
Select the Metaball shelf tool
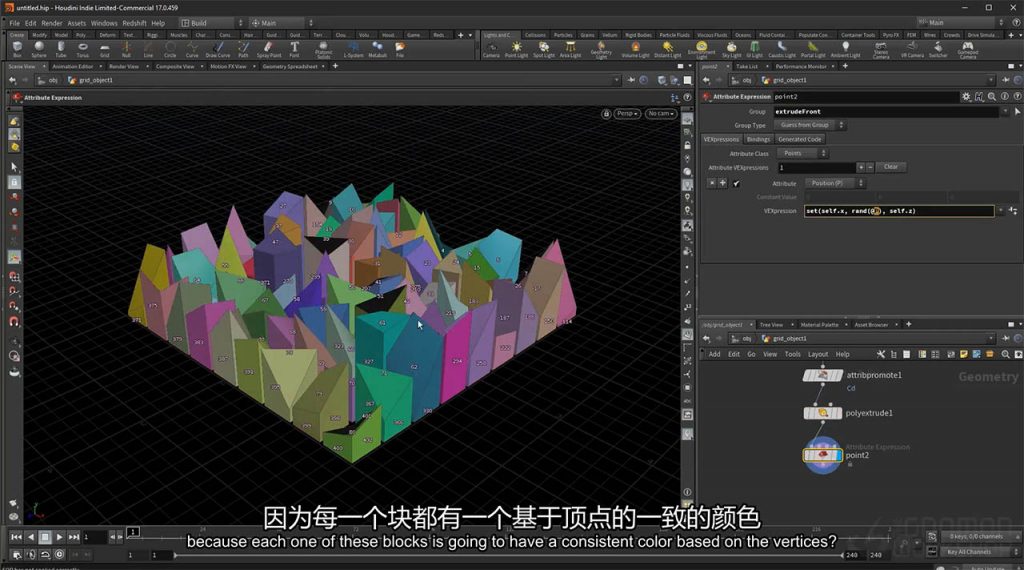click(x=377, y=49)
